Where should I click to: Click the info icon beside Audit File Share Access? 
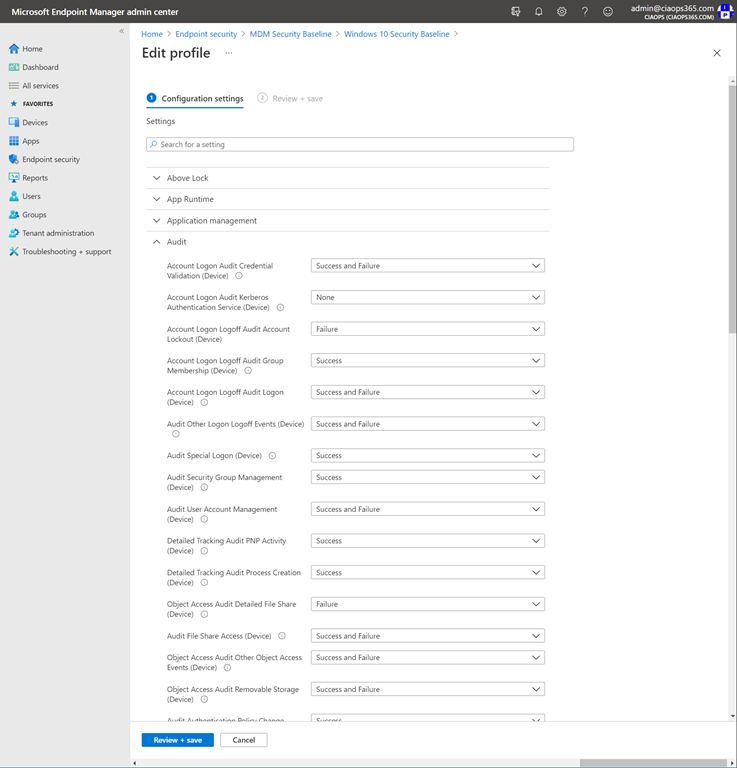(282, 636)
